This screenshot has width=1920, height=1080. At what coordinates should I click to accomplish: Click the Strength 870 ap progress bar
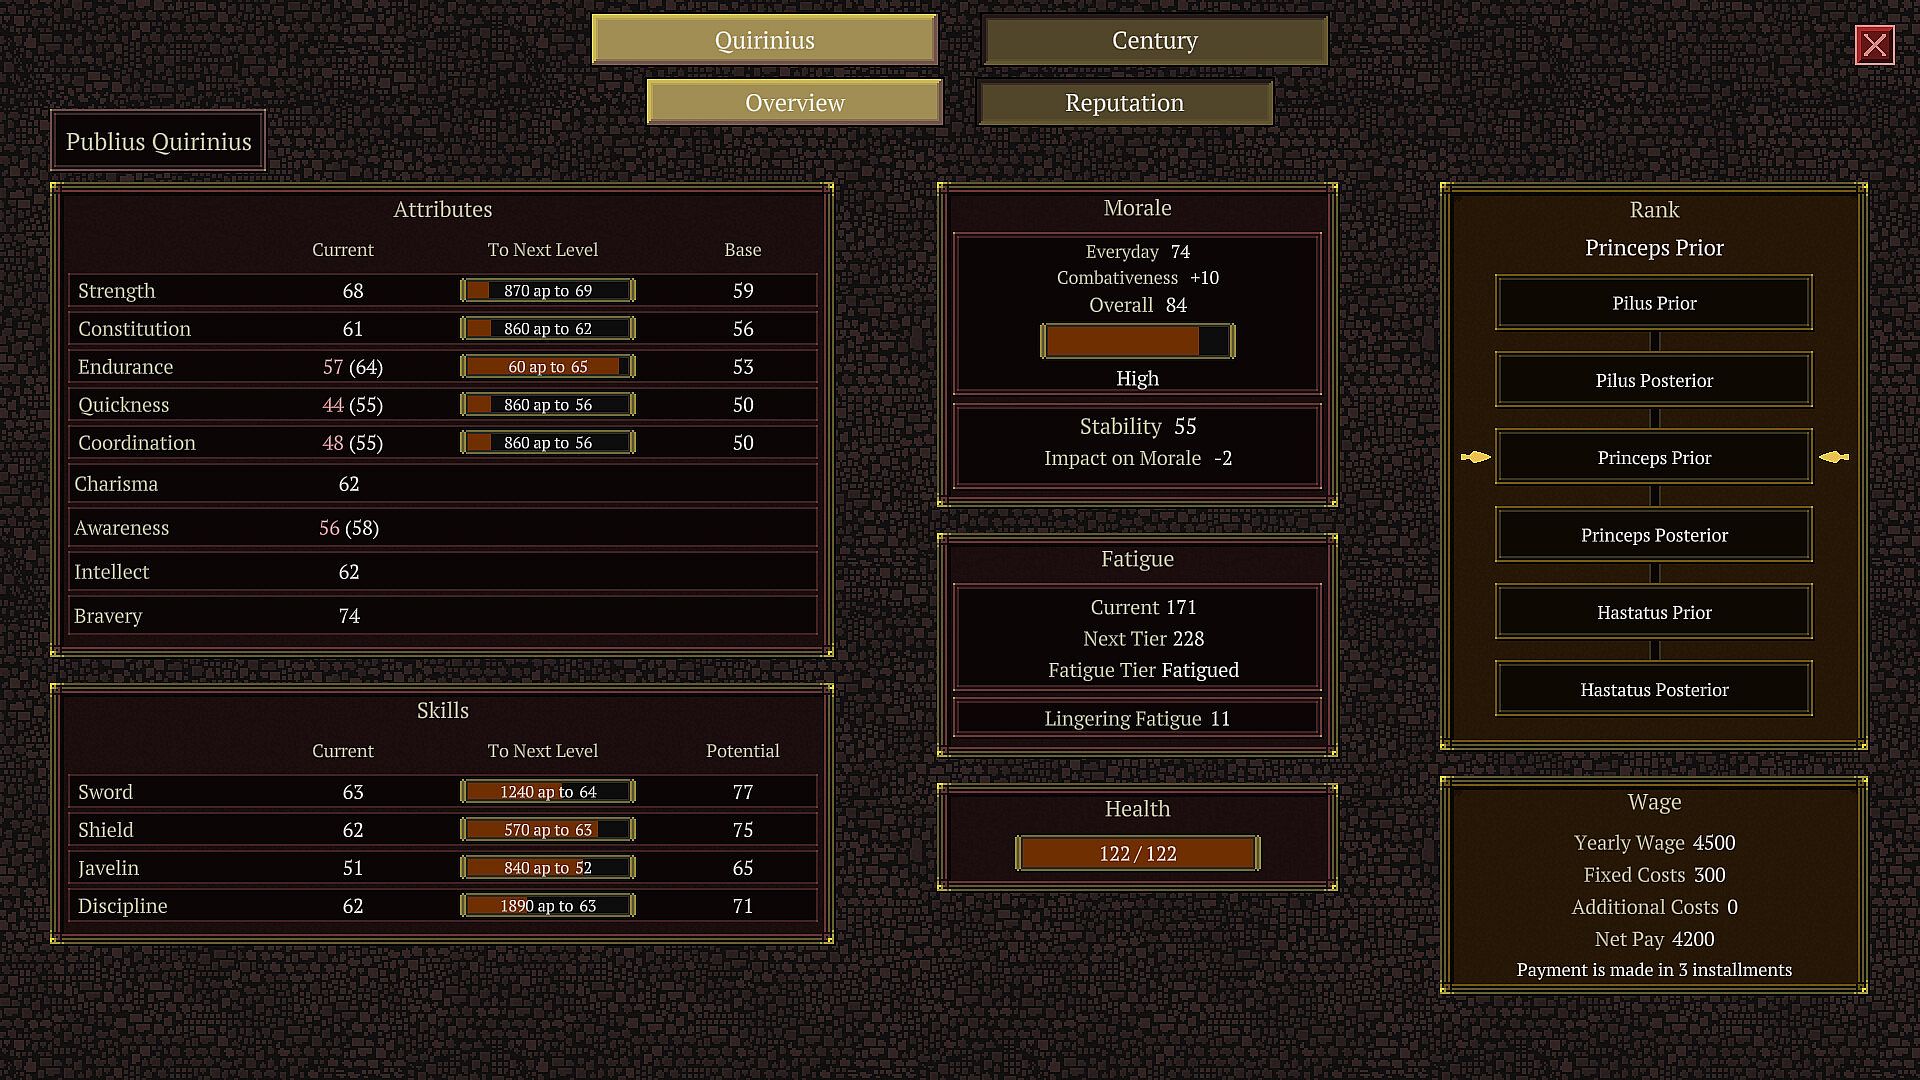pyautogui.click(x=547, y=291)
